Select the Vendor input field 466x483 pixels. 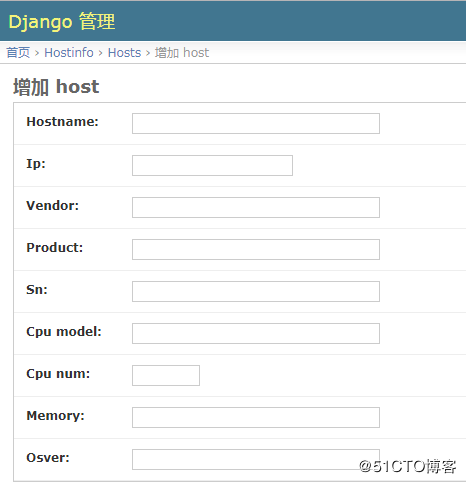tap(256, 207)
